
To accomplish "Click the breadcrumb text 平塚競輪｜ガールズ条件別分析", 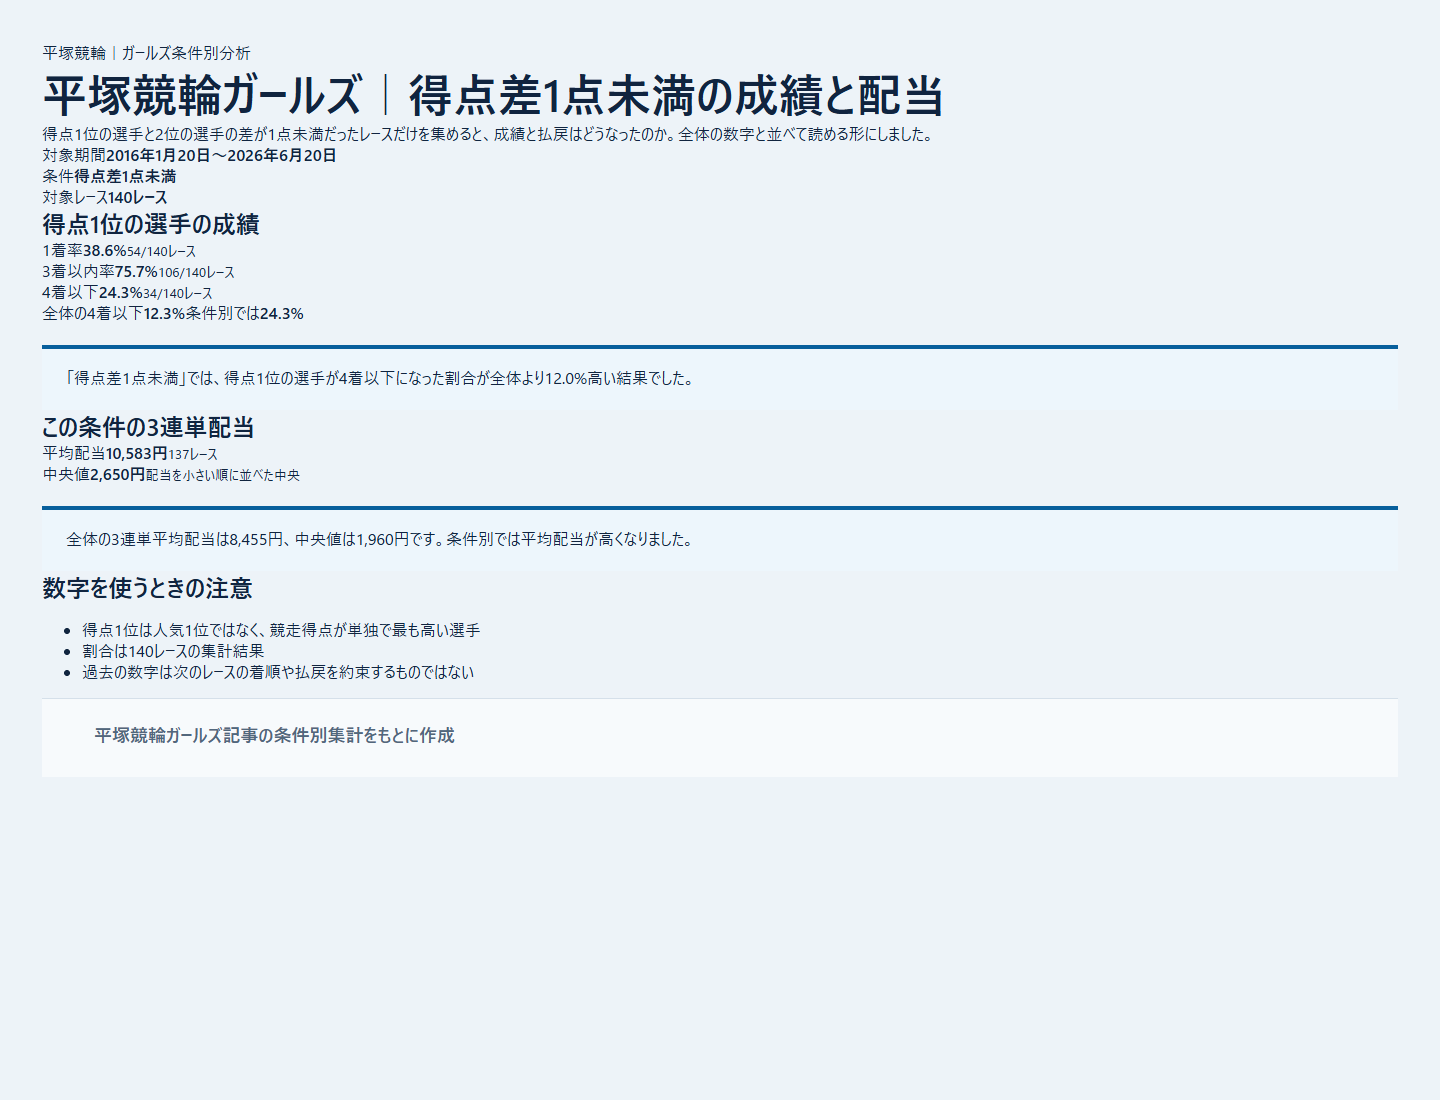I will pyautogui.click(x=146, y=53).
